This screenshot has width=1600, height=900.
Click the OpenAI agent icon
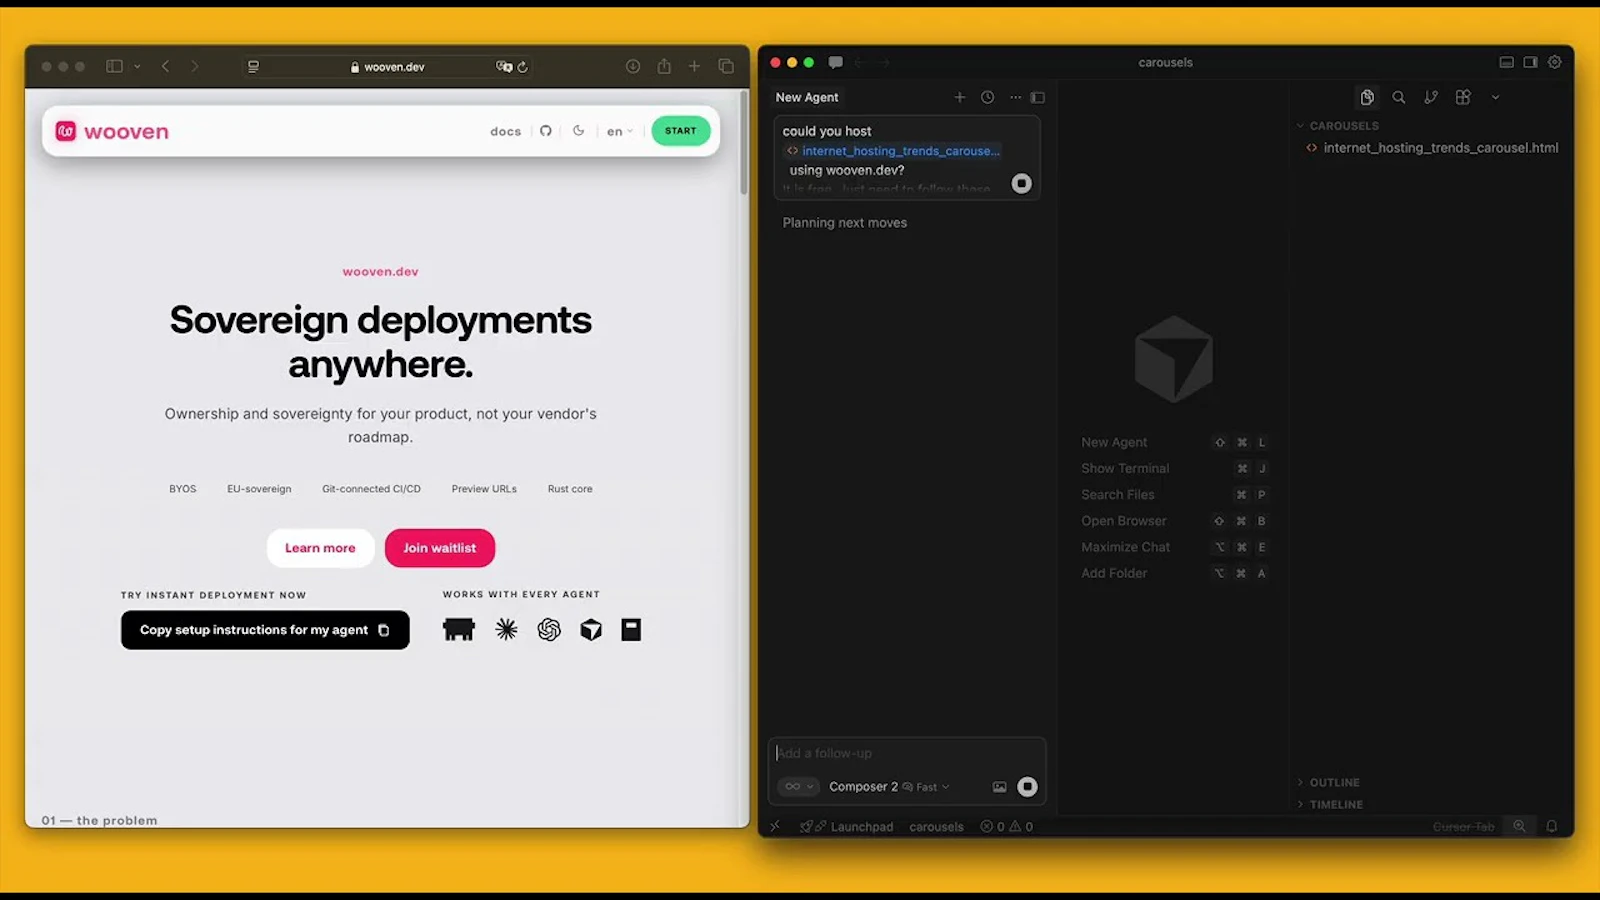(549, 629)
